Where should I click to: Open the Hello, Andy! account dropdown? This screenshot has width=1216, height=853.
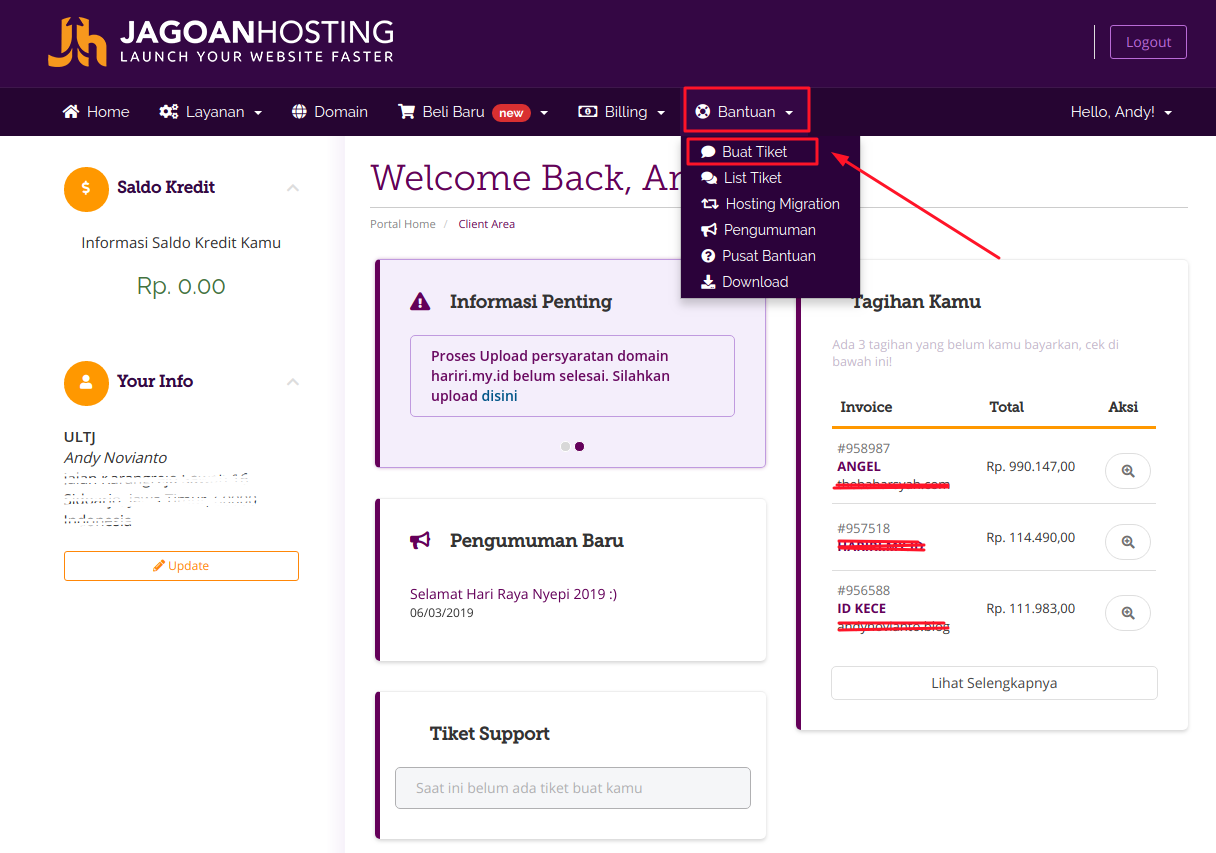[x=1121, y=112]
